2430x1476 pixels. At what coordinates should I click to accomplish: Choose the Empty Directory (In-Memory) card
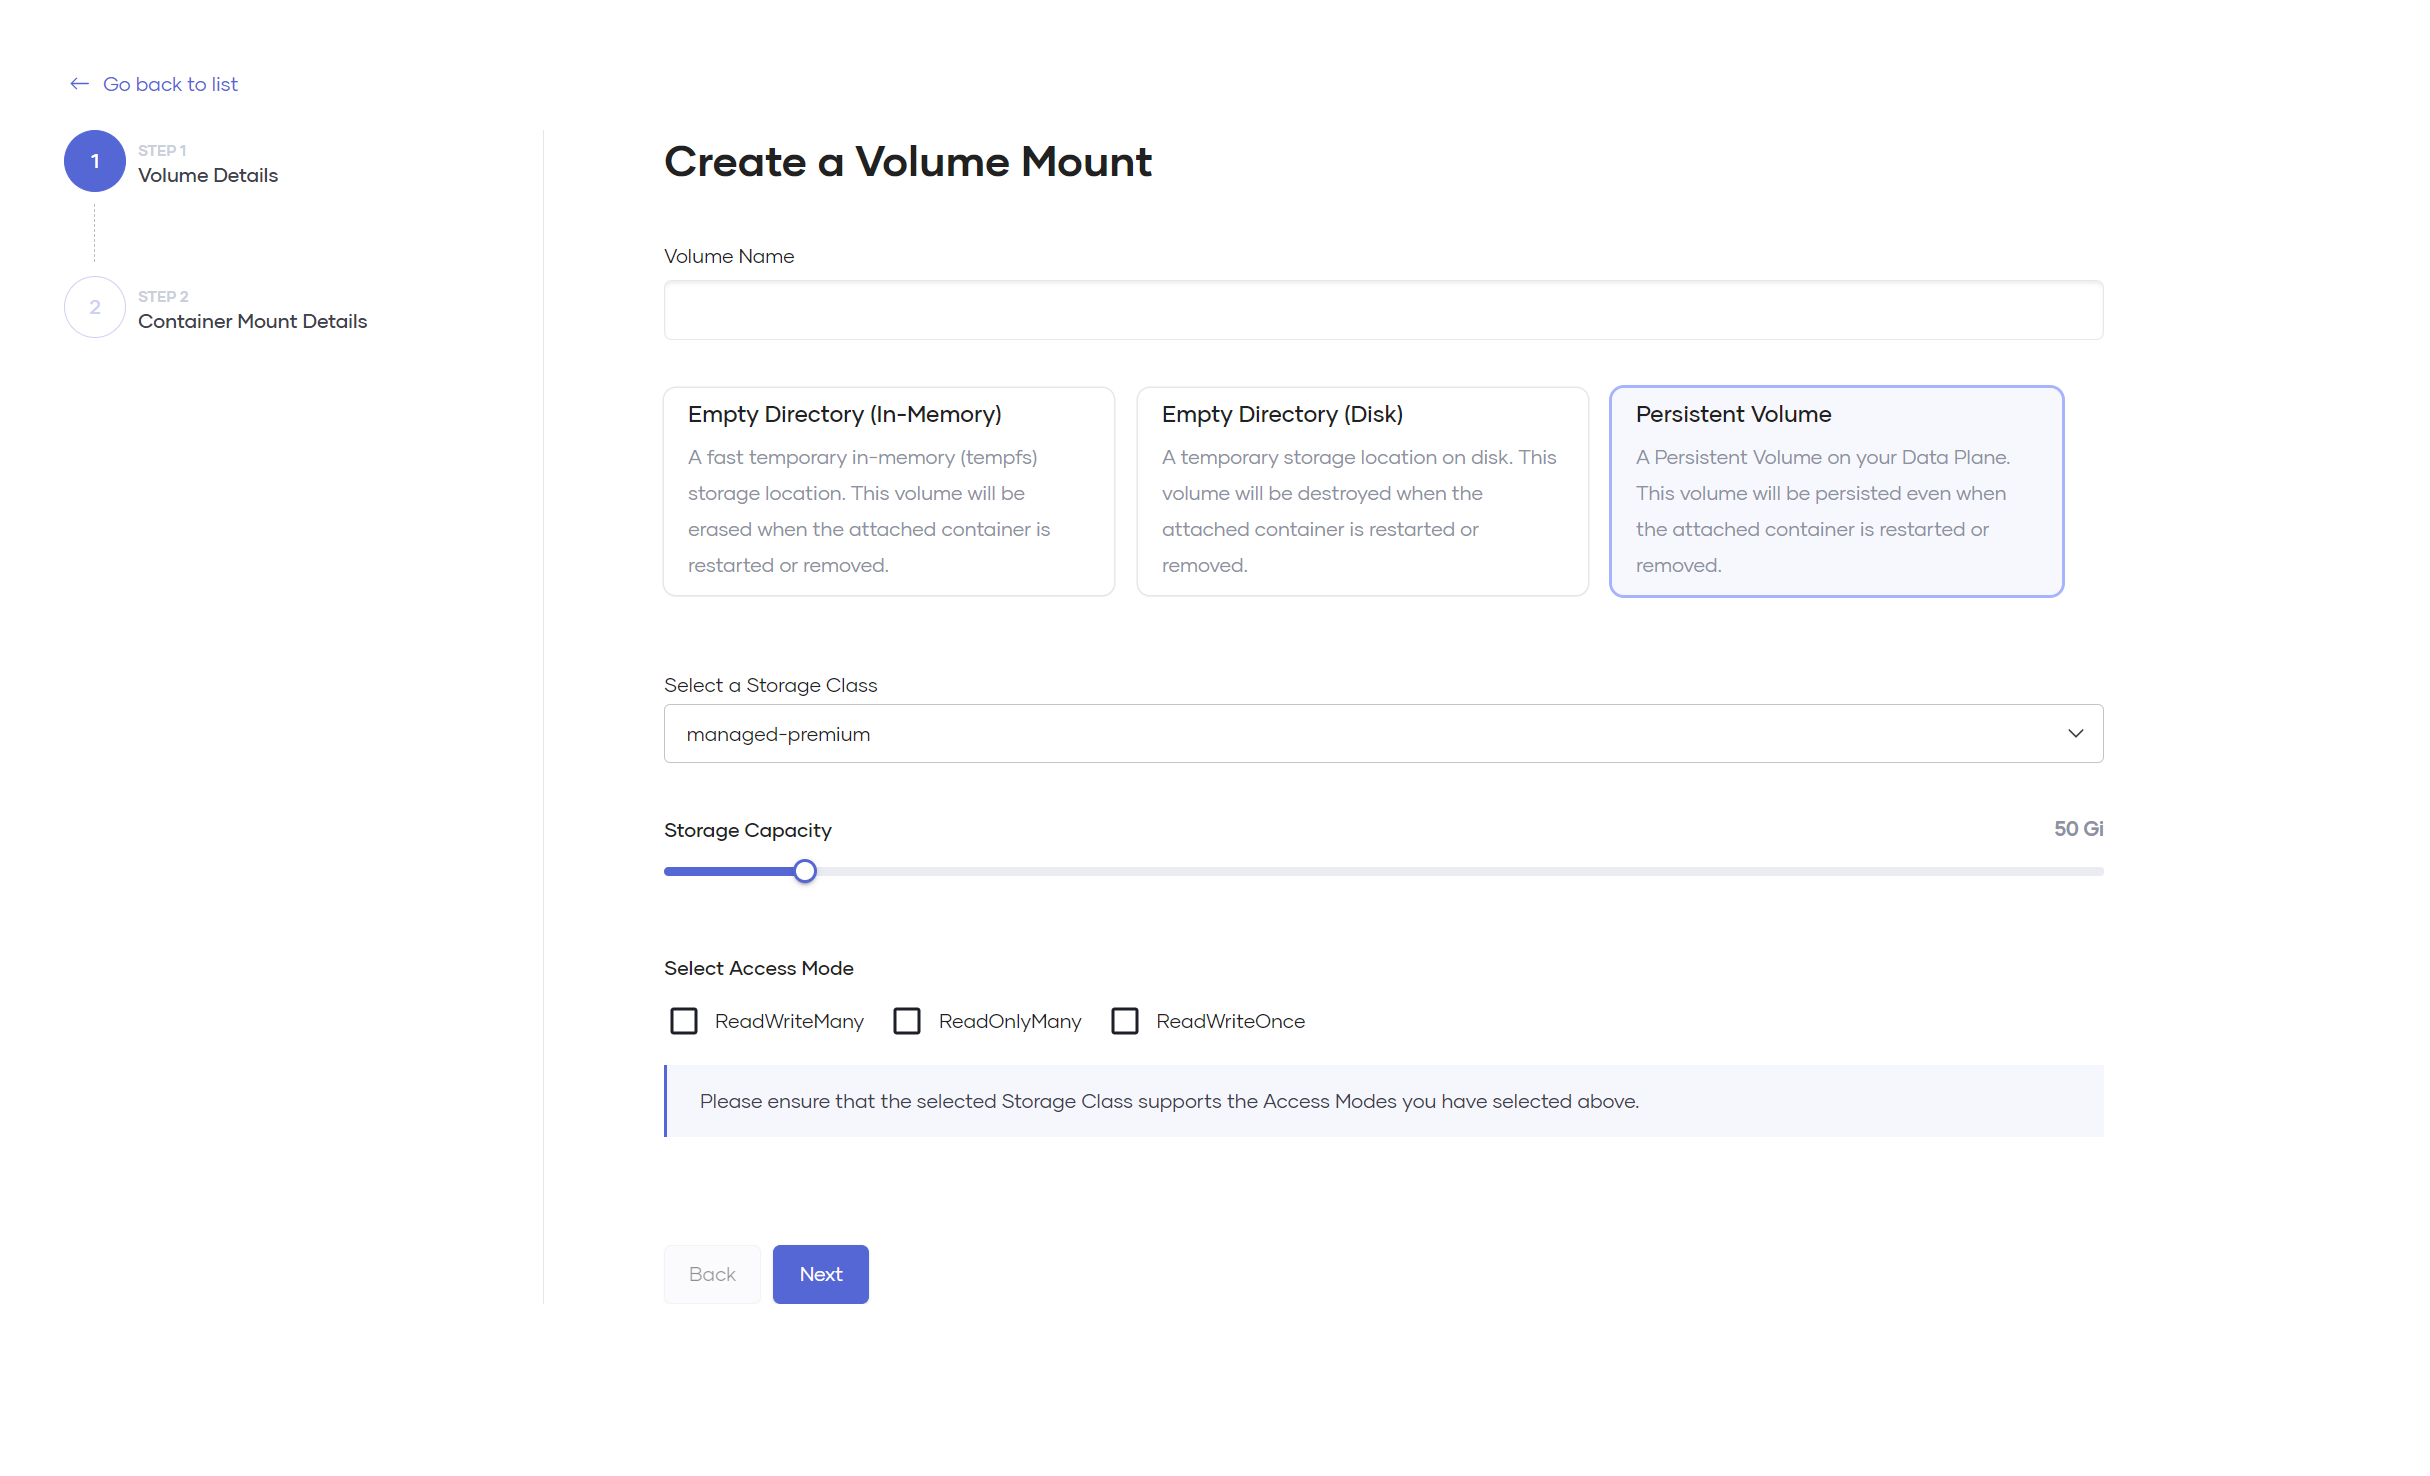click(x=888, y=491)
